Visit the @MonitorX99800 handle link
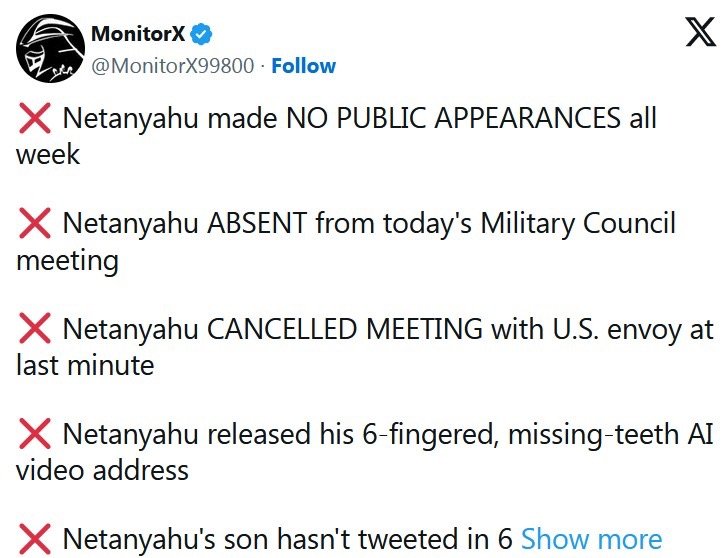Image resolution: width=724 pixels, height=558 pixels. tap(173, 66)
